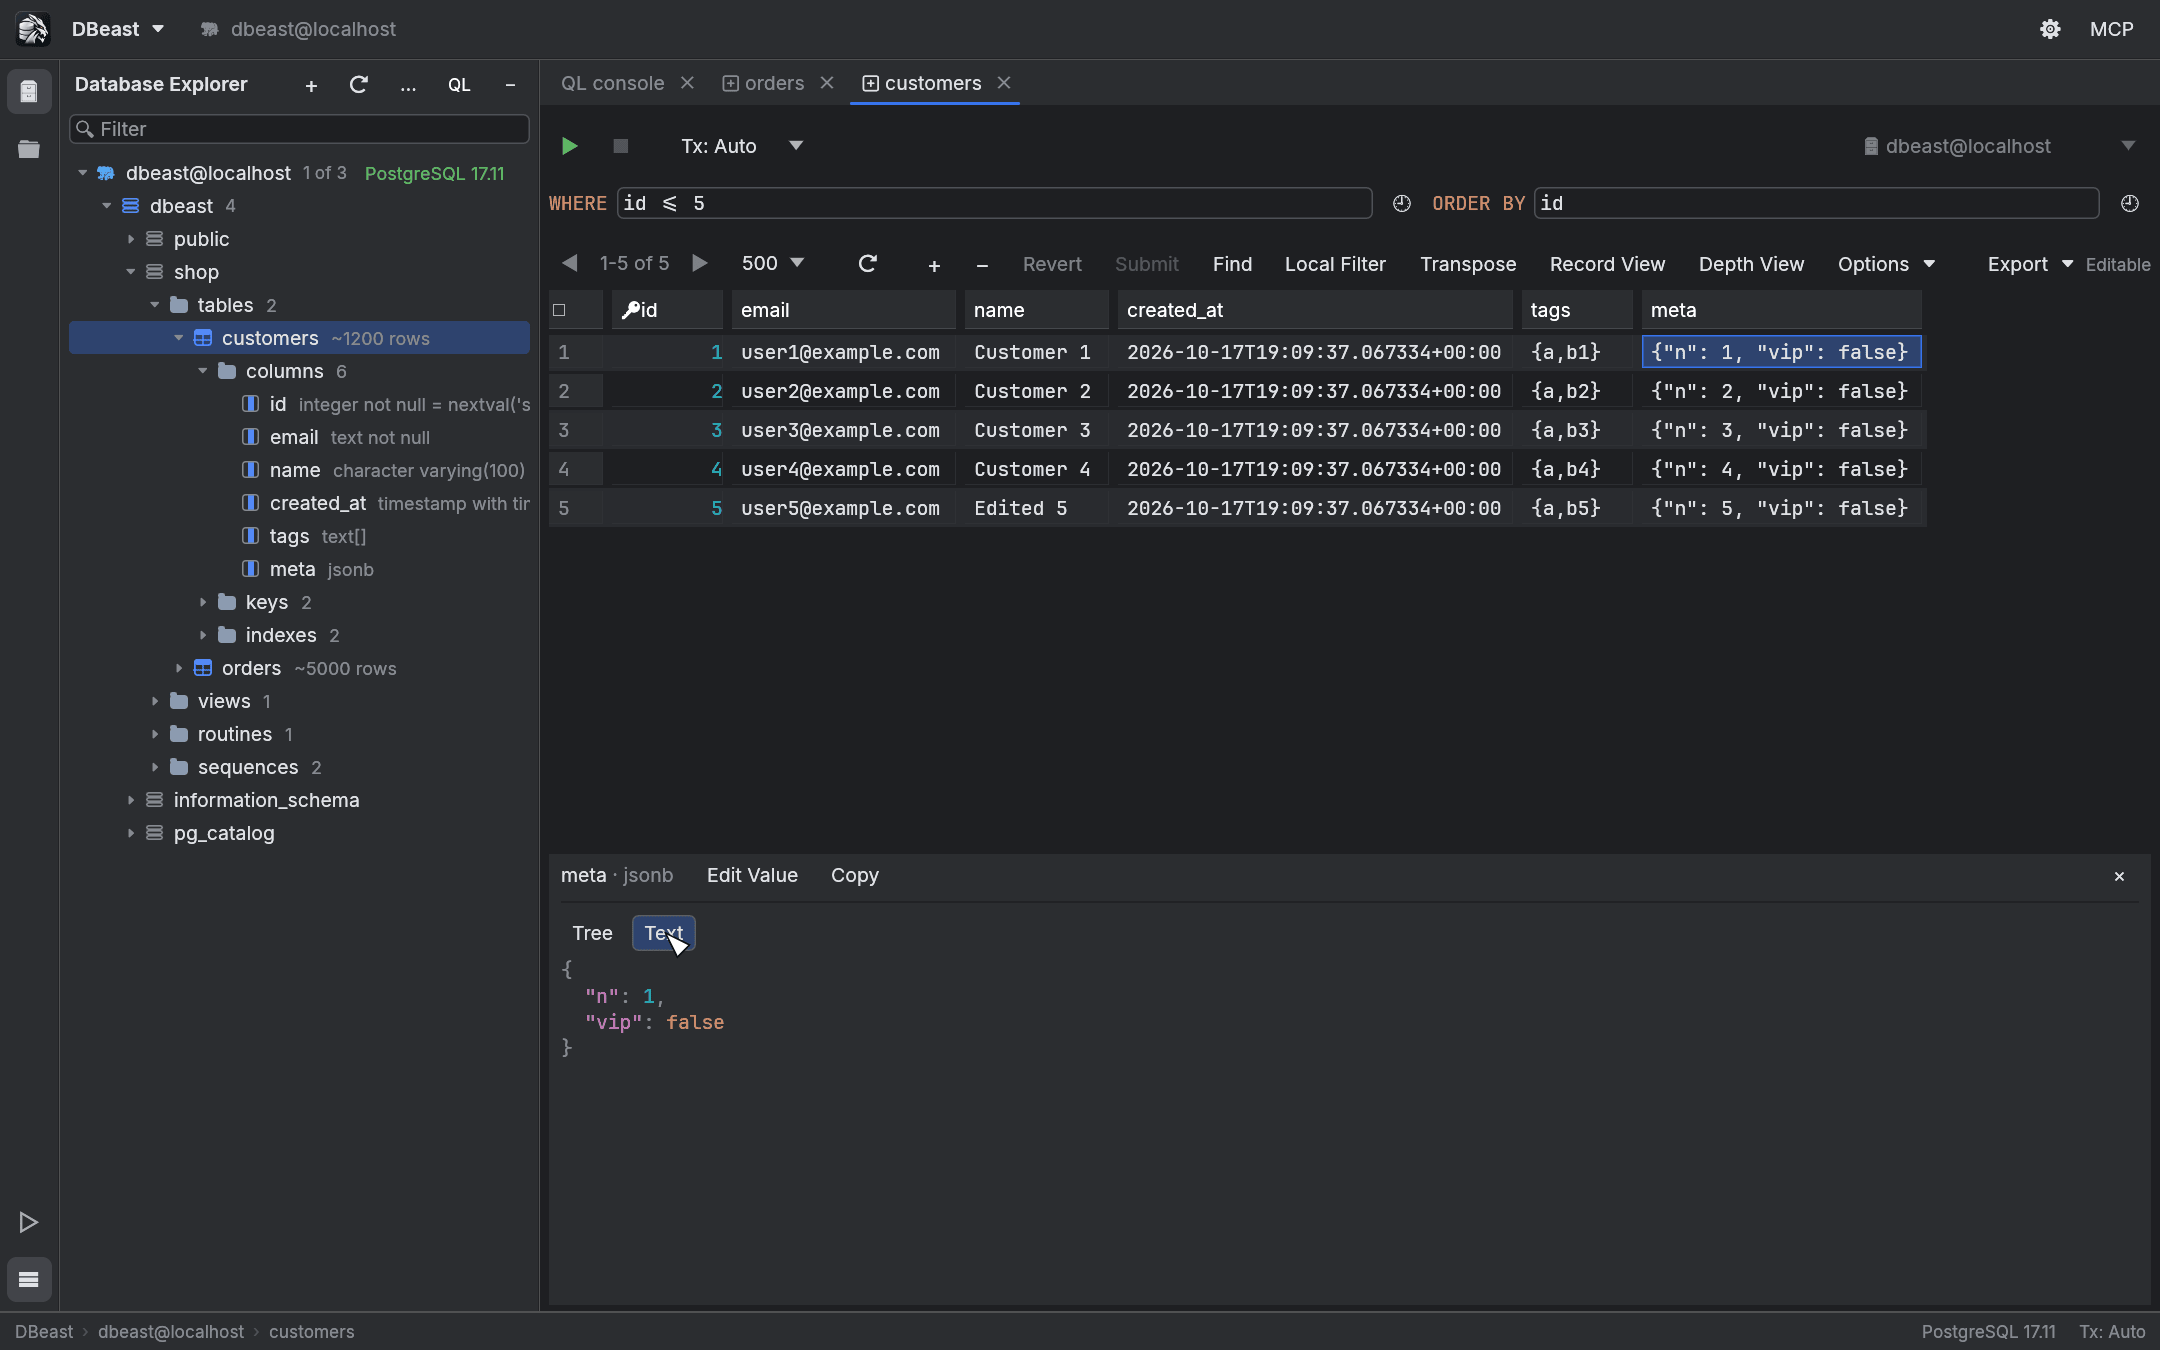The height and width of the screenshot is (1350, 2160).
Task: Toggle bottom panel icon in left rail
Action: (x=29, y=1279)
